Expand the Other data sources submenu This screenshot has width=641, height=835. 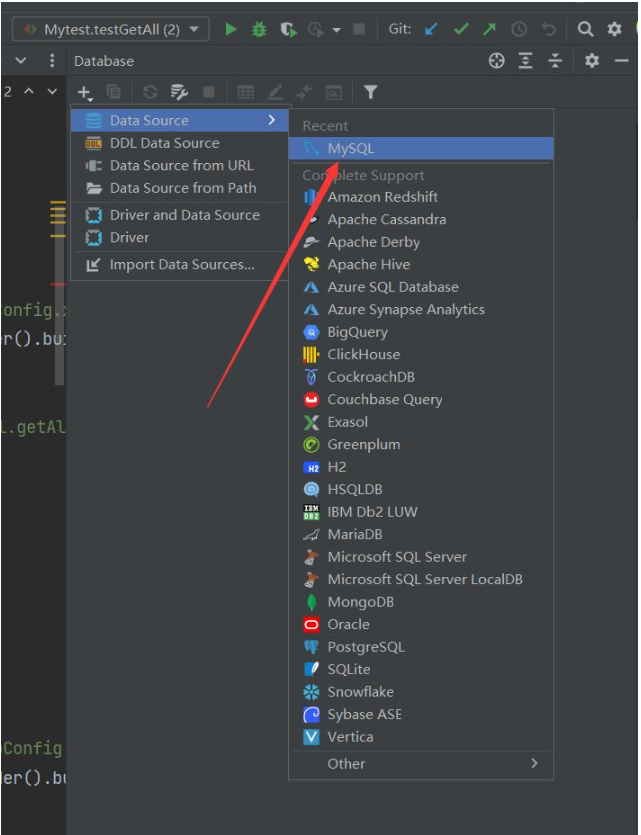(x=421, y=764)
